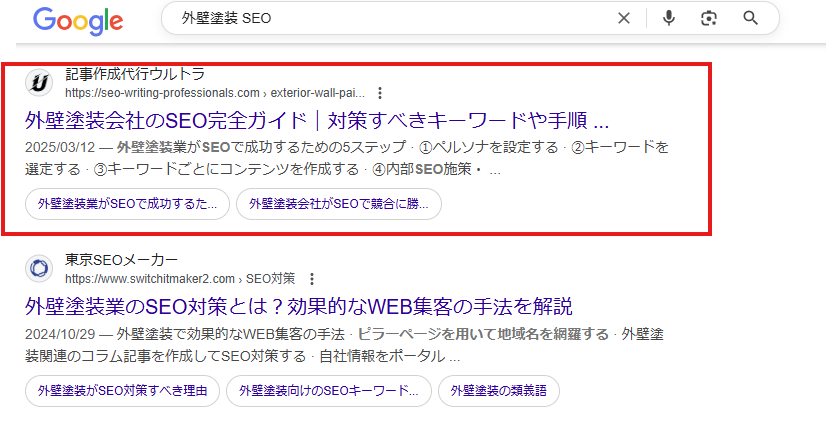
Task: Select the 外壁塗装会社がSEOで競合に勝... chip
Action: [x=339, y=204]
